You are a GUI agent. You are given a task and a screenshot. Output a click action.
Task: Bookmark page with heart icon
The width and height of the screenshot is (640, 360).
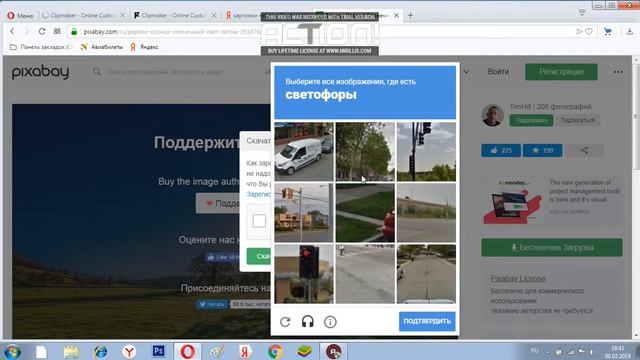(x=589, y=31)
